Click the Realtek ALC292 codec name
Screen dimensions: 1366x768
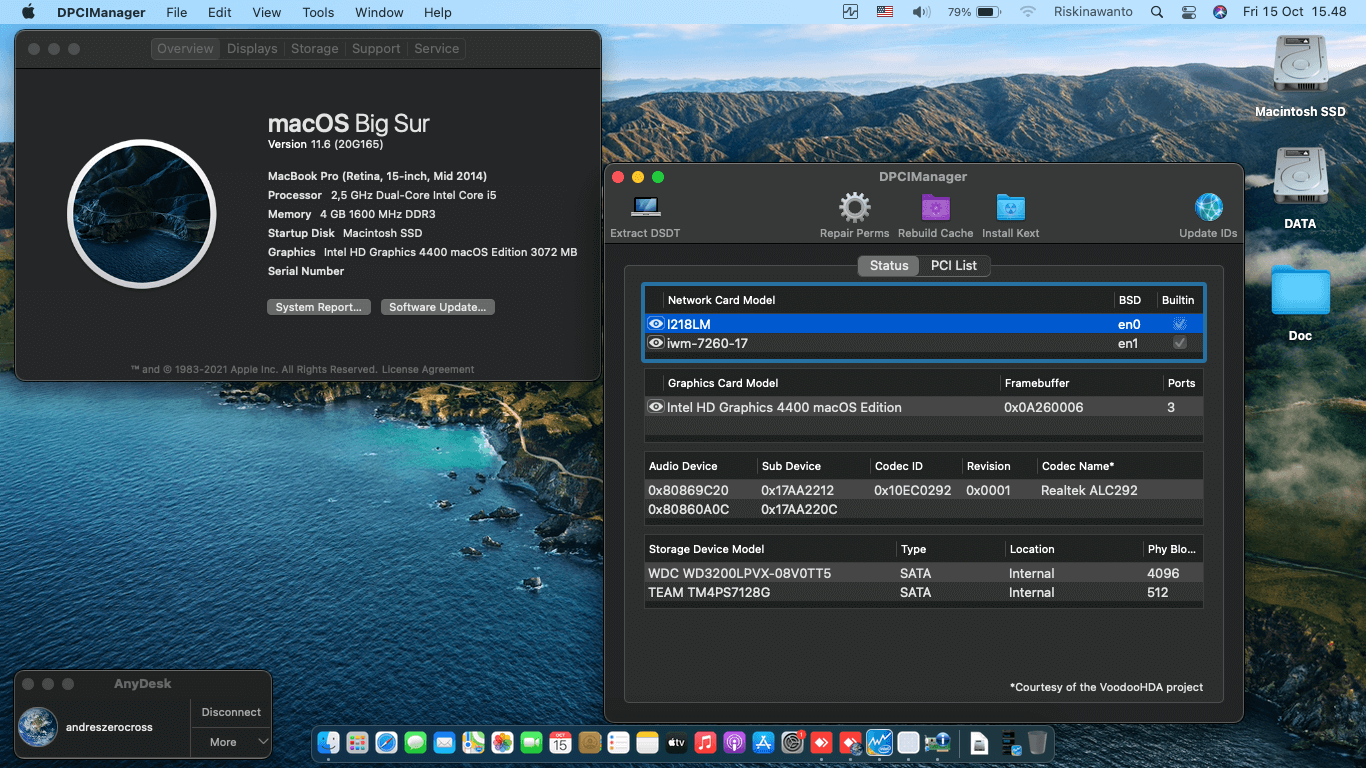[1089, 490]
